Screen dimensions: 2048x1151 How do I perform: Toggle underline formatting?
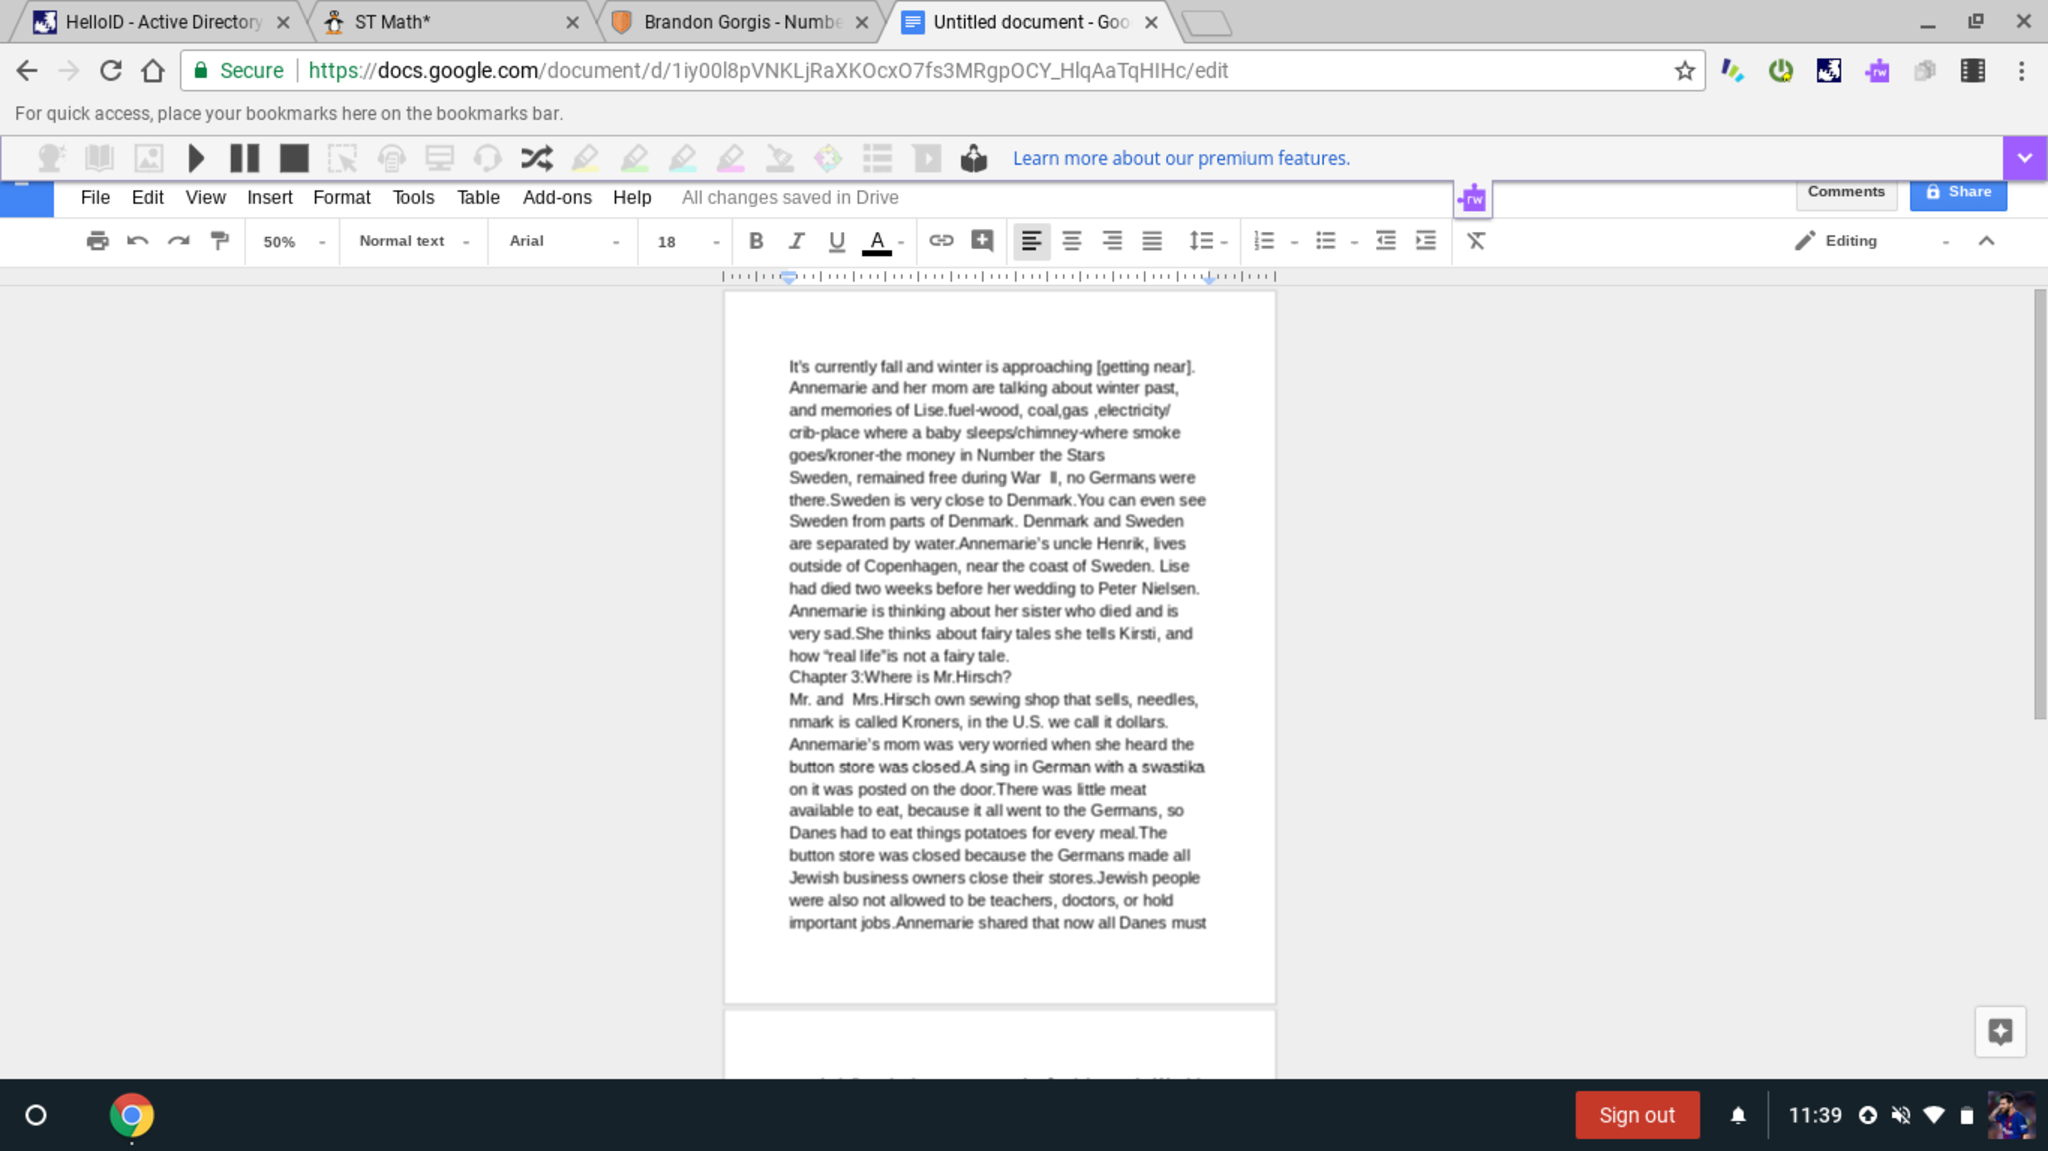click(837, 241)
